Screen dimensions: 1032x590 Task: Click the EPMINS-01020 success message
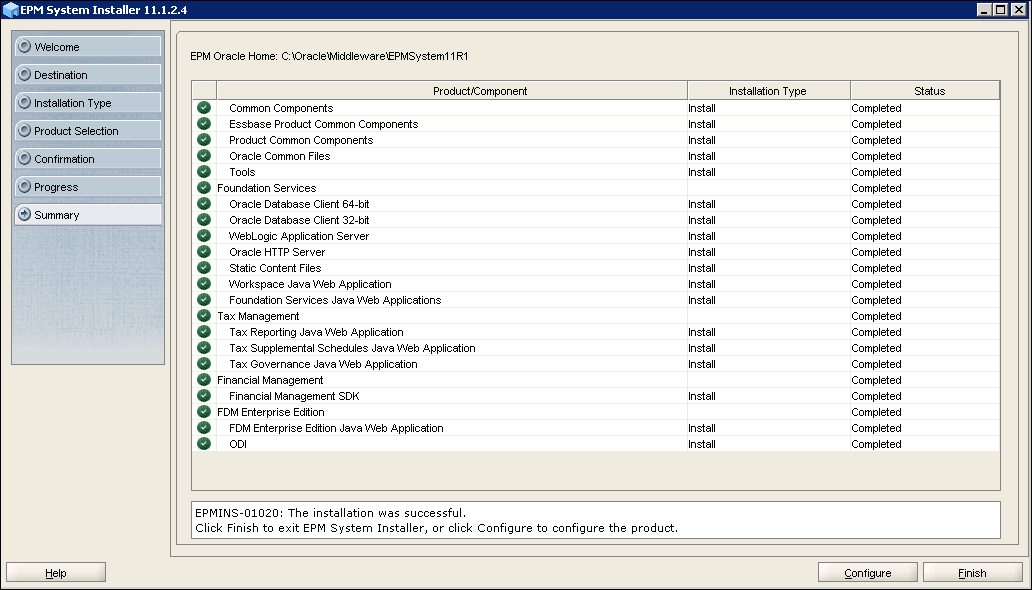tap(330, 513)
